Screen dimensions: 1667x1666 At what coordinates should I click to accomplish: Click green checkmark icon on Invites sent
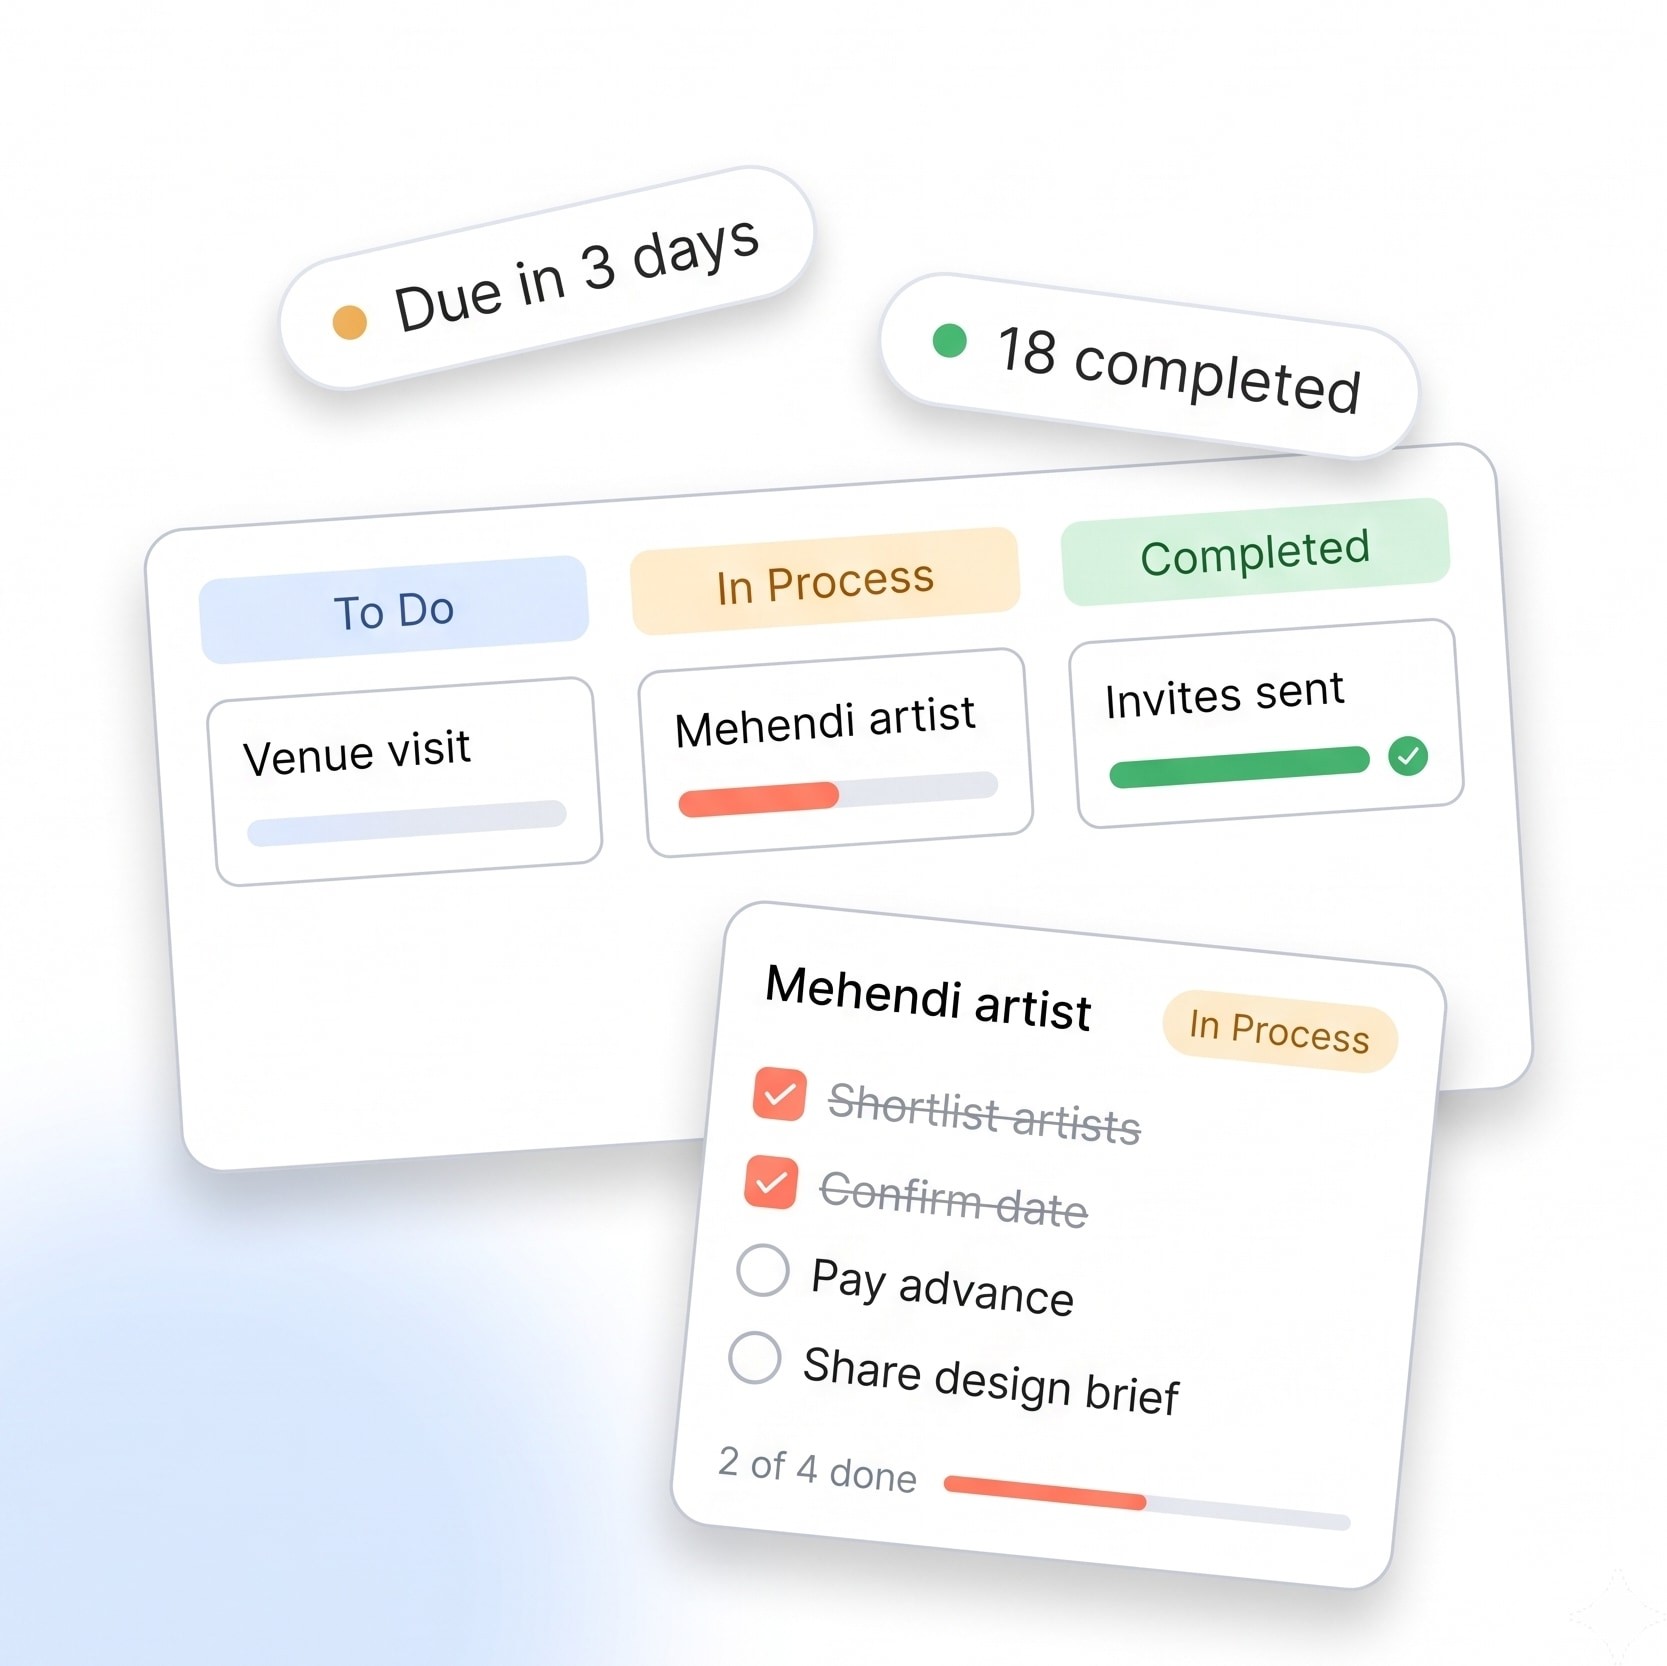[x=1408, y=756]
